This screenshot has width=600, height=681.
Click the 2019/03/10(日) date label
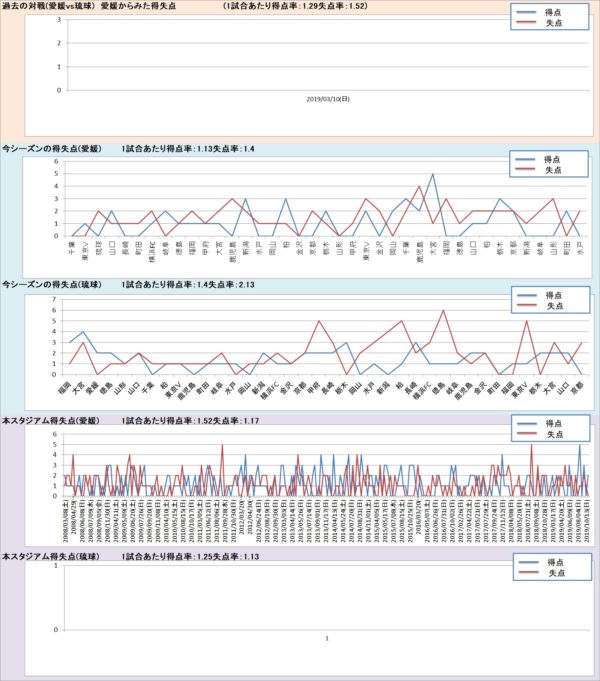tap(328, 99)
